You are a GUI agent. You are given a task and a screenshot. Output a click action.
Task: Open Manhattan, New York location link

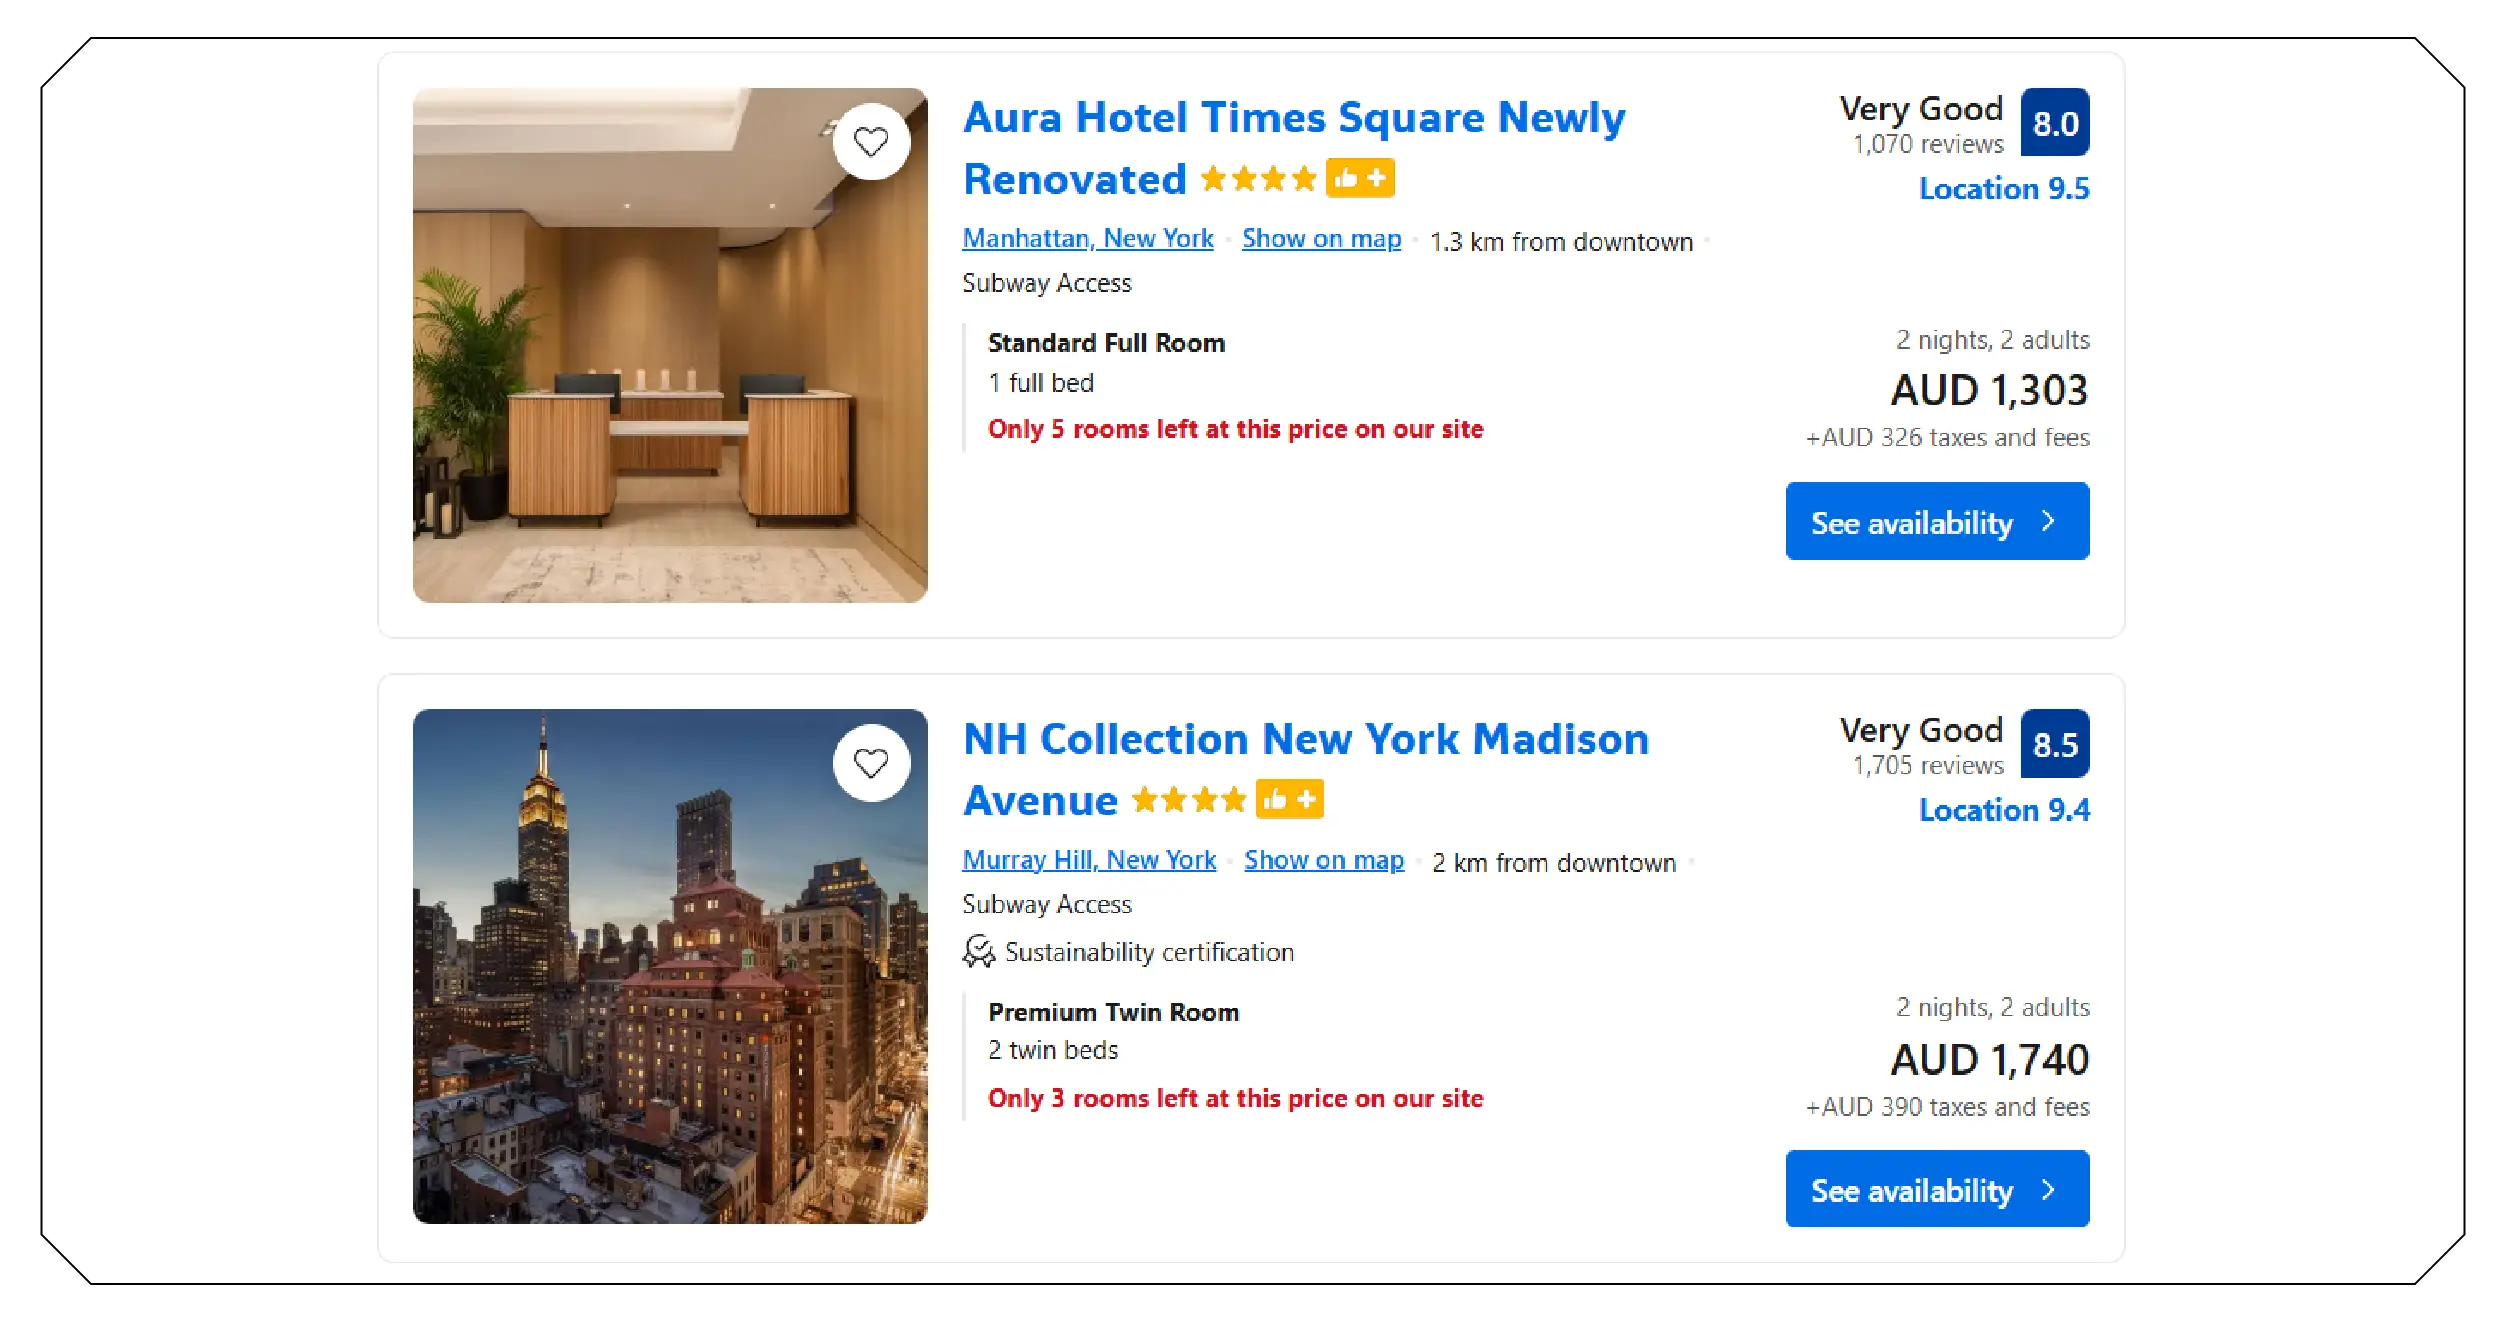[x=1088, y=239]
